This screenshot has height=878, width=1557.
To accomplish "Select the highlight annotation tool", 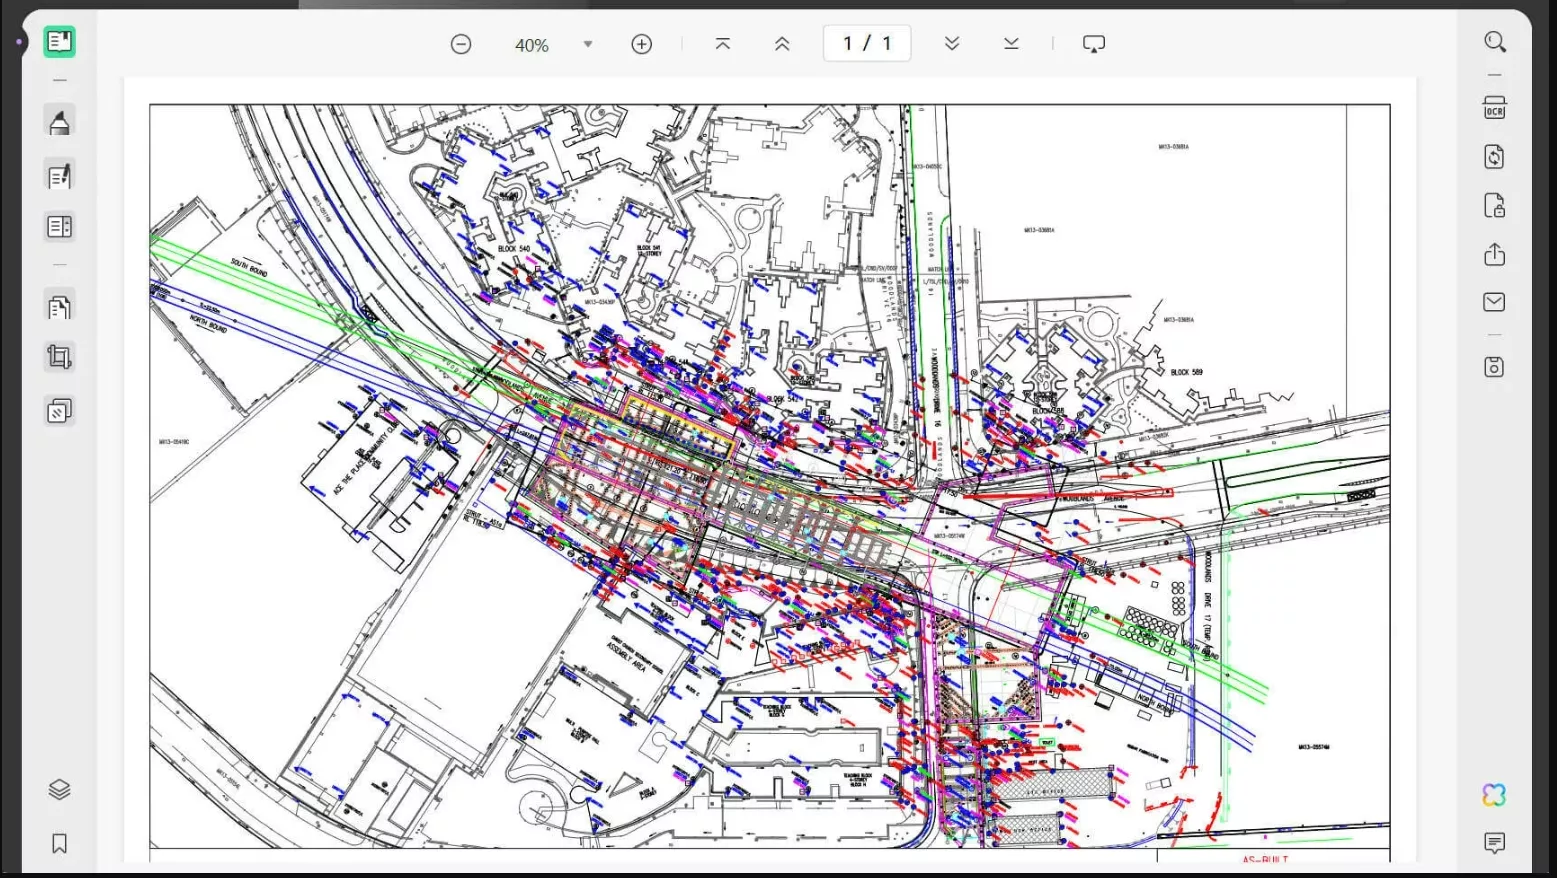I will [x=59, y=120].
